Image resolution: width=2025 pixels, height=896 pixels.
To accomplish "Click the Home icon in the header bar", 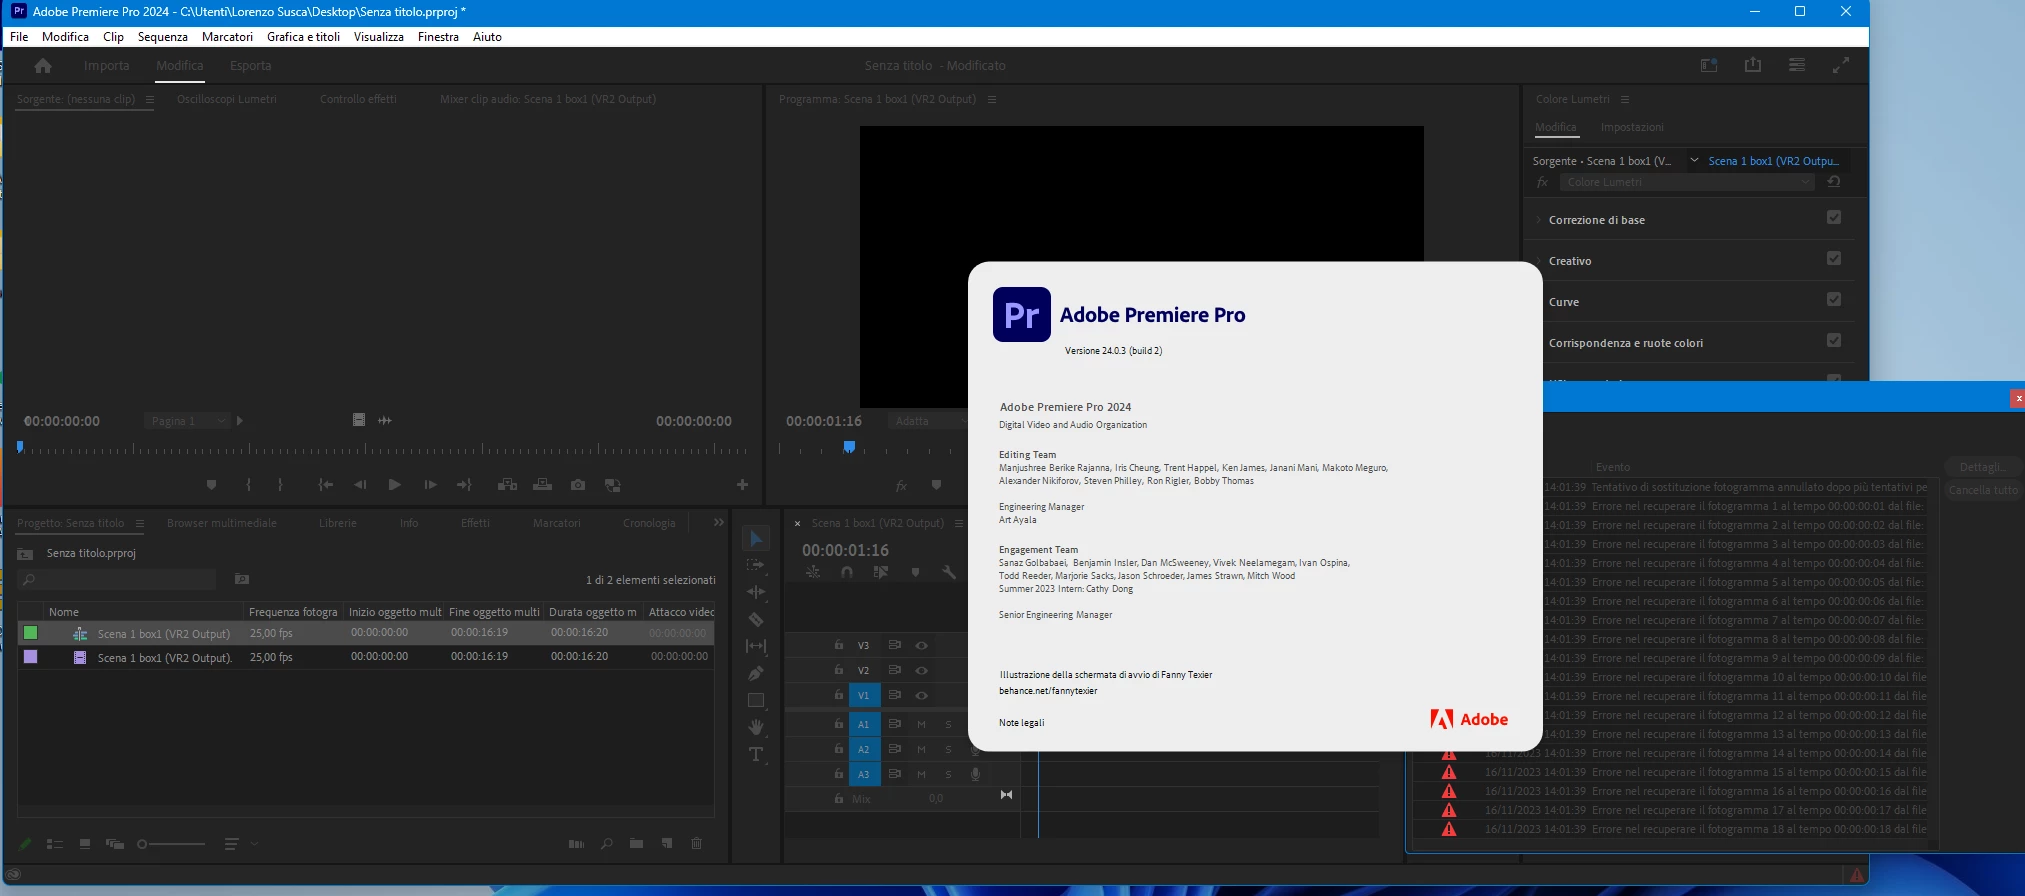I will 43,66.
